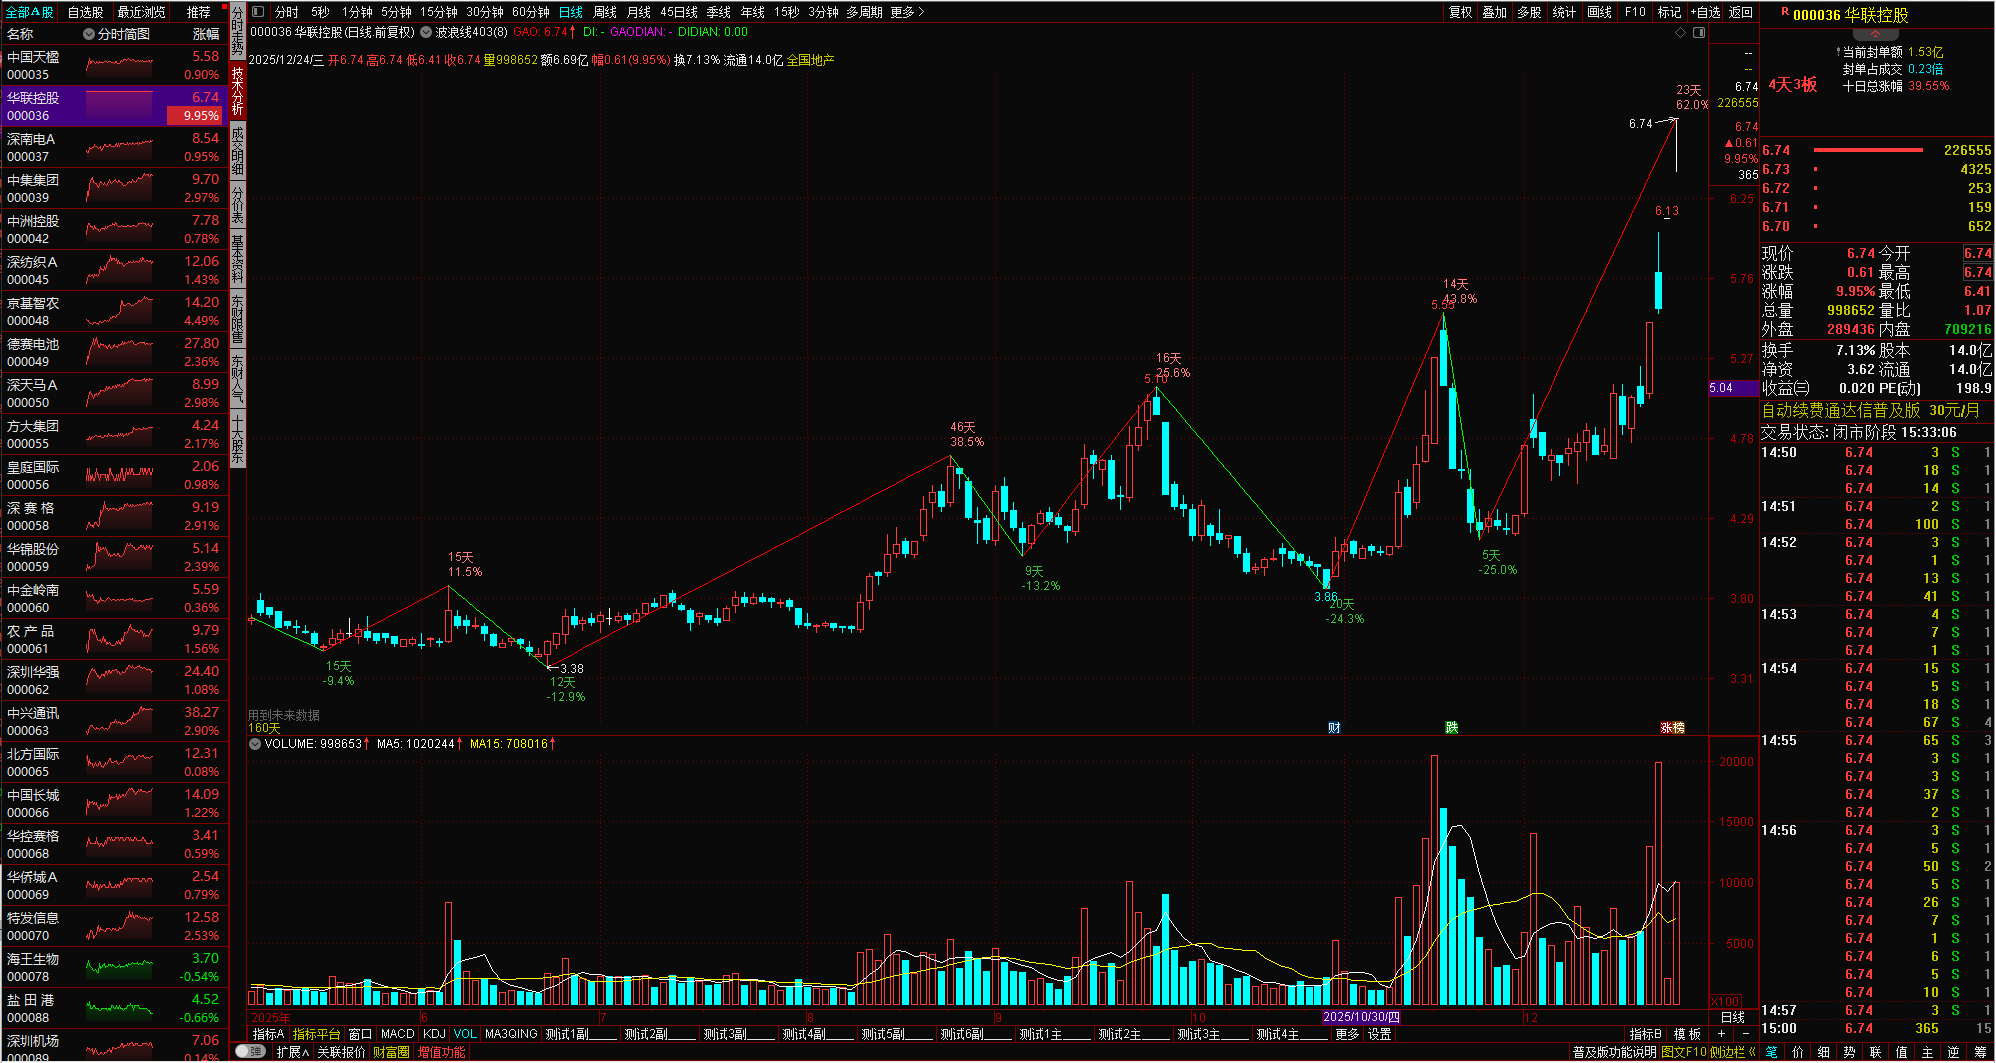The image size is (1996, 1063).
Task: Click the 画线 drawing tools button
Action: [x=1600, y=12]
